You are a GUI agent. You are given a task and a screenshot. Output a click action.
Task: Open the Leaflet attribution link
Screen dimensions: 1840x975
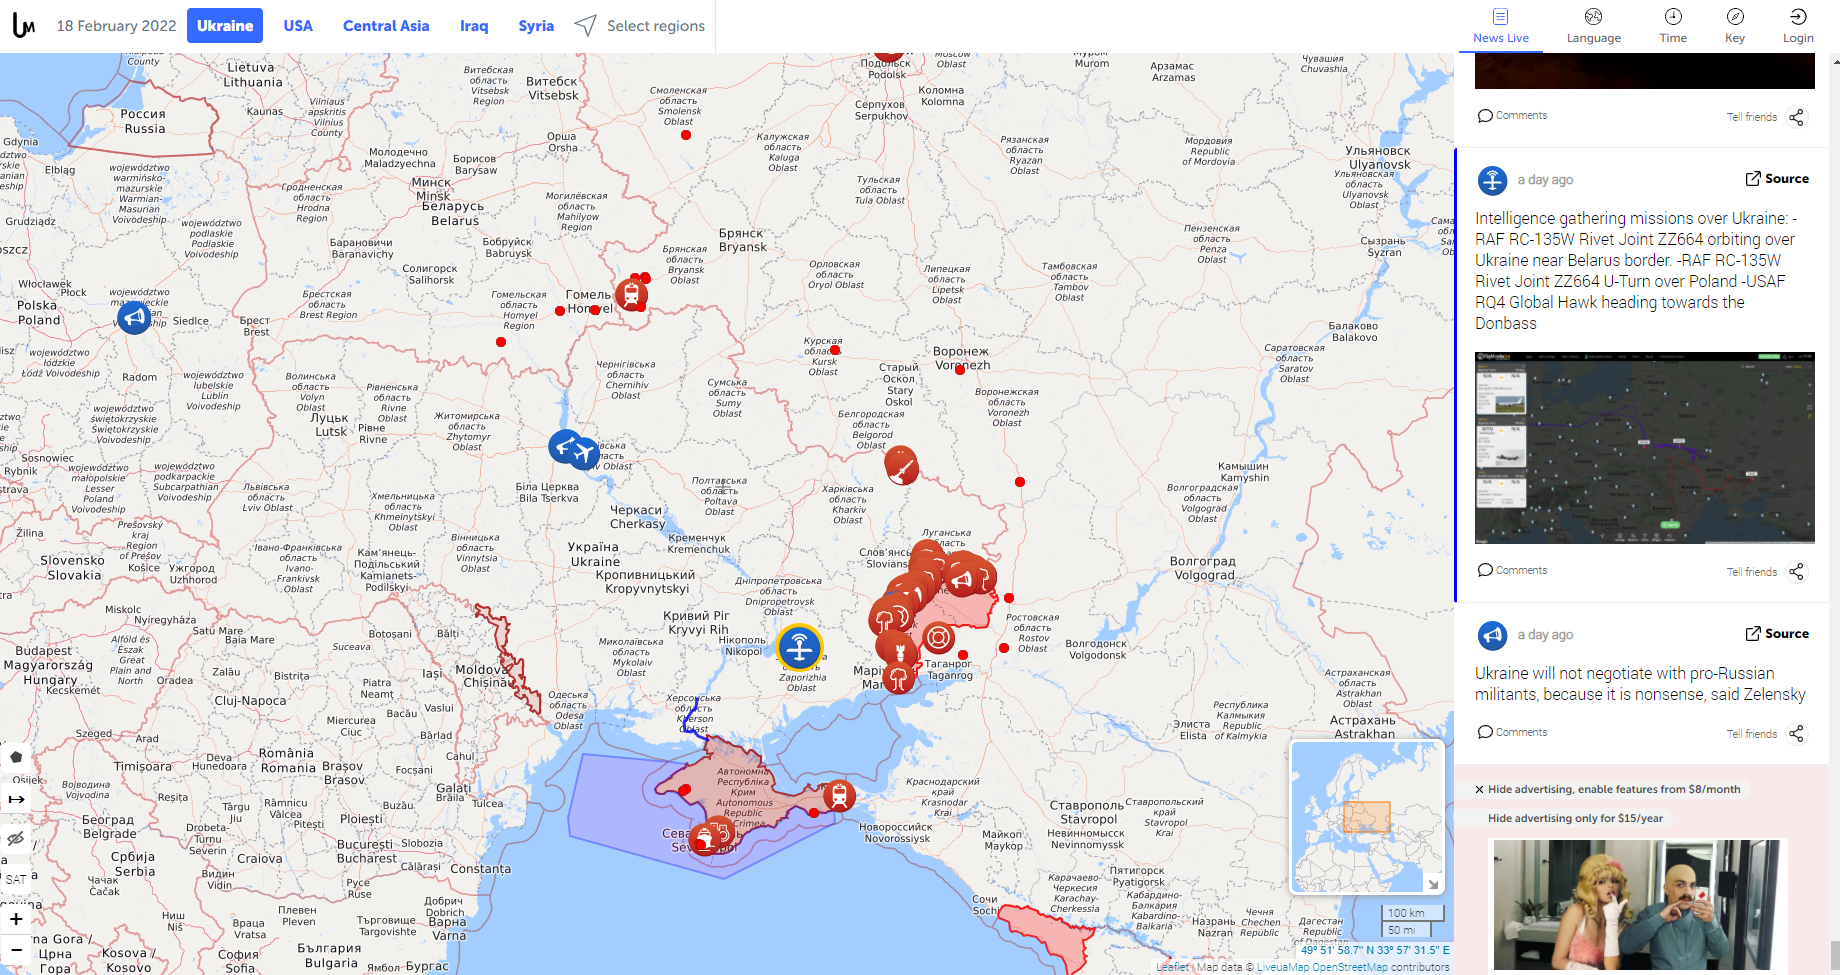tap(1172, 967)
